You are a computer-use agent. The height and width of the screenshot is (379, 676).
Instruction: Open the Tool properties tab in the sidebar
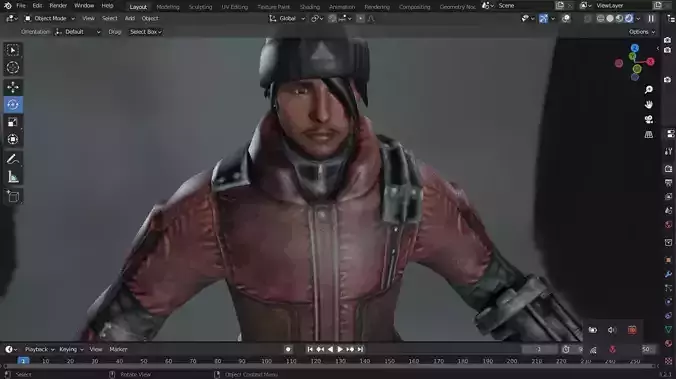pyautogui.click(x=668, y=151)
